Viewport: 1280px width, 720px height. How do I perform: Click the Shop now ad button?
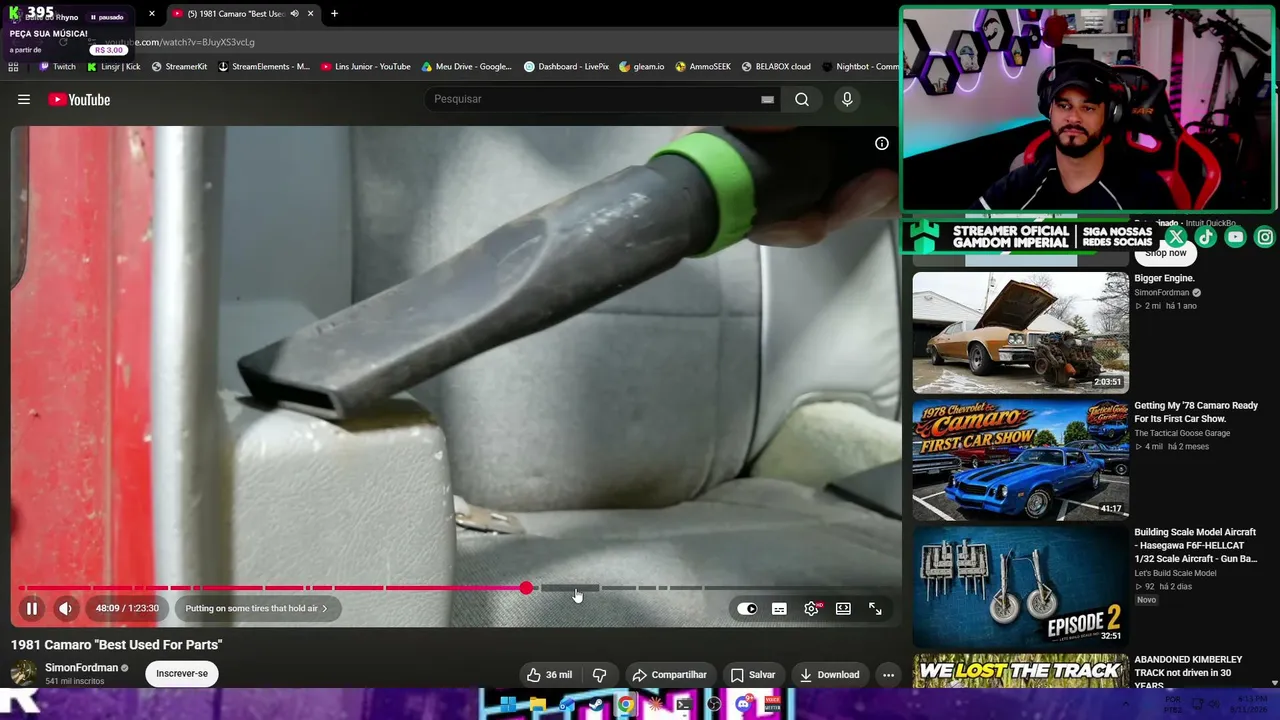click(1166, 253)
